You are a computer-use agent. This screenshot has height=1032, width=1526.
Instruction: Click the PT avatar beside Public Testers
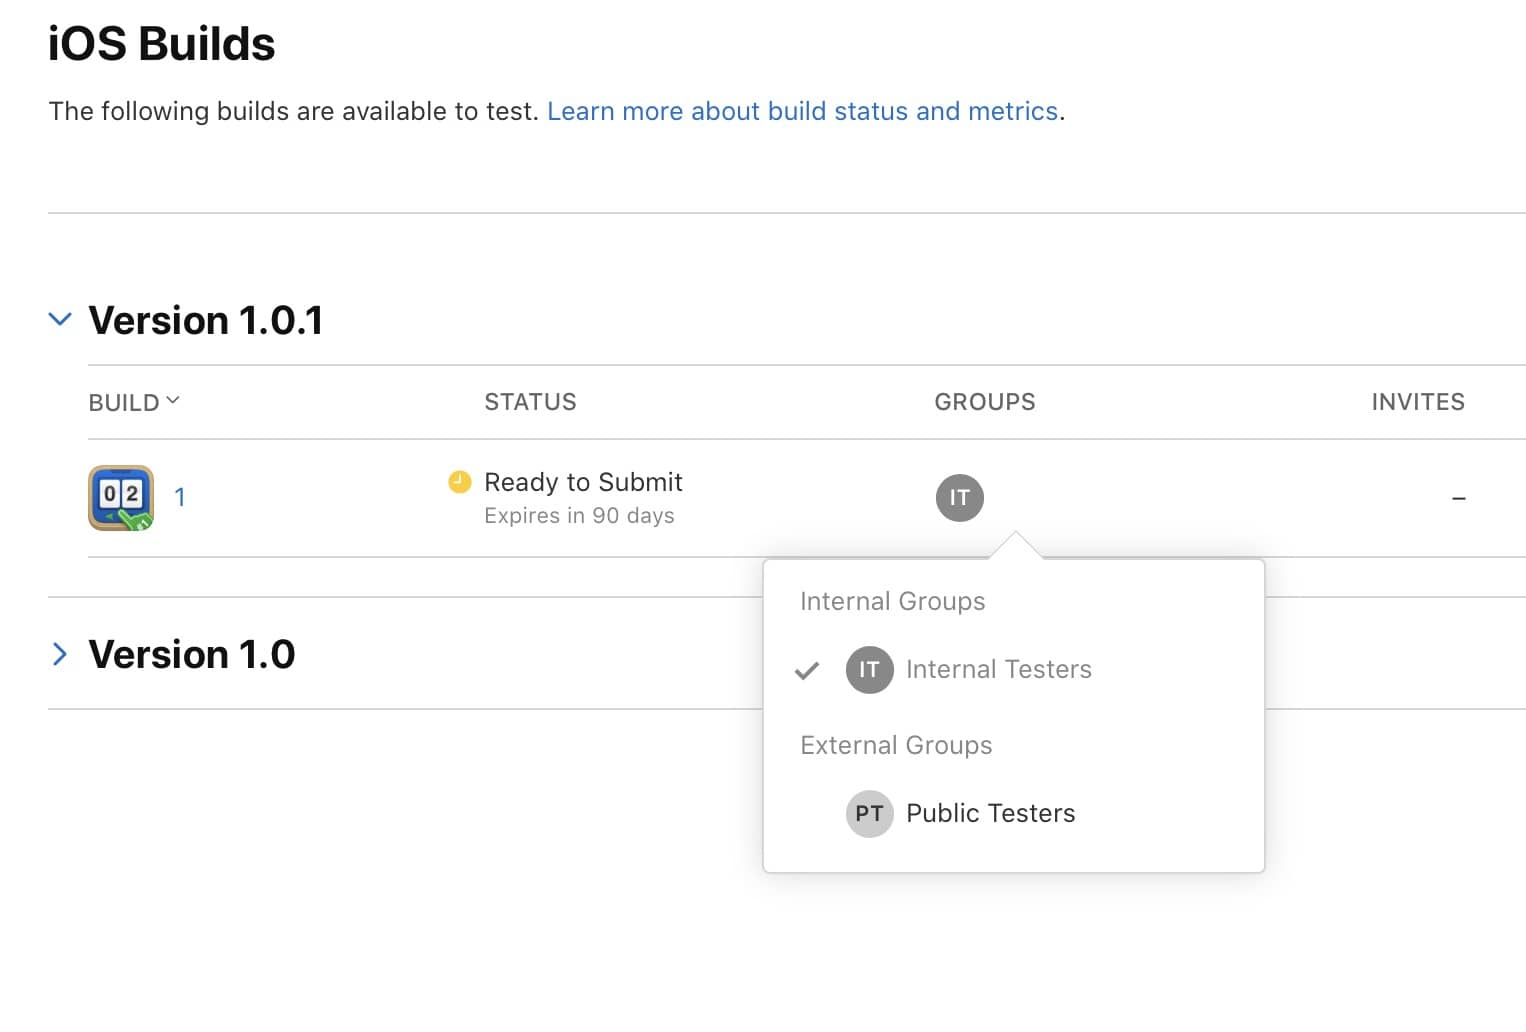pos(869,813)
